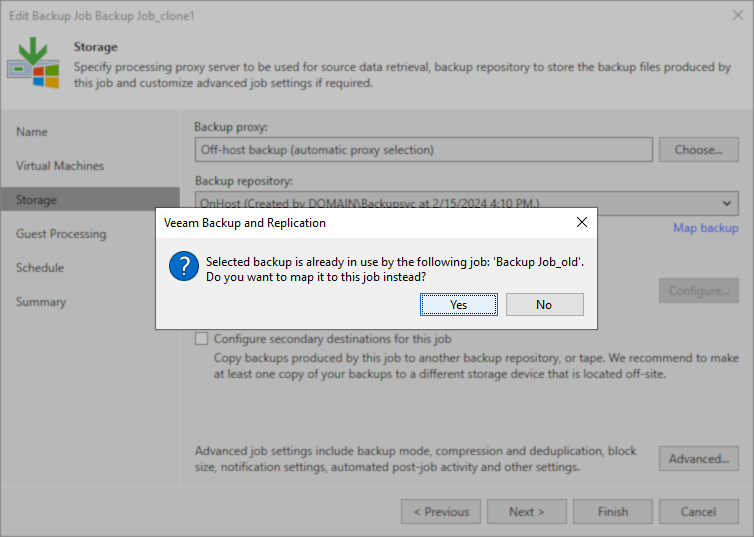754x537 pixels.
Task: Expand the Backup repository dropdown arrow
Action: pos(727,203)
